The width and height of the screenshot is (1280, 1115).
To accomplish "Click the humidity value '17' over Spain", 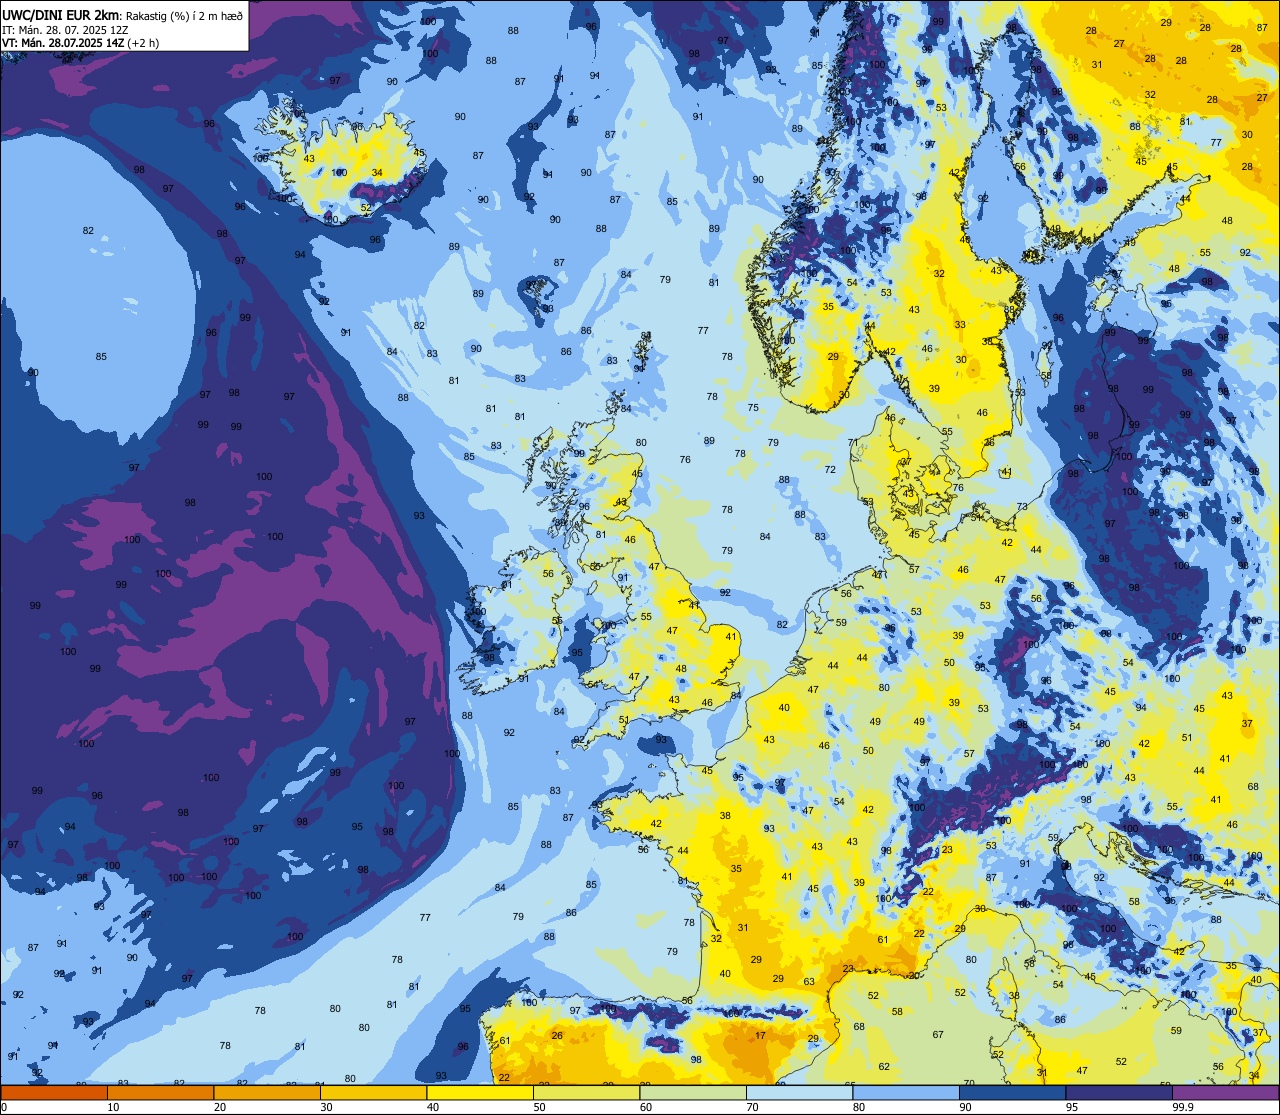I will (761, 1036).
